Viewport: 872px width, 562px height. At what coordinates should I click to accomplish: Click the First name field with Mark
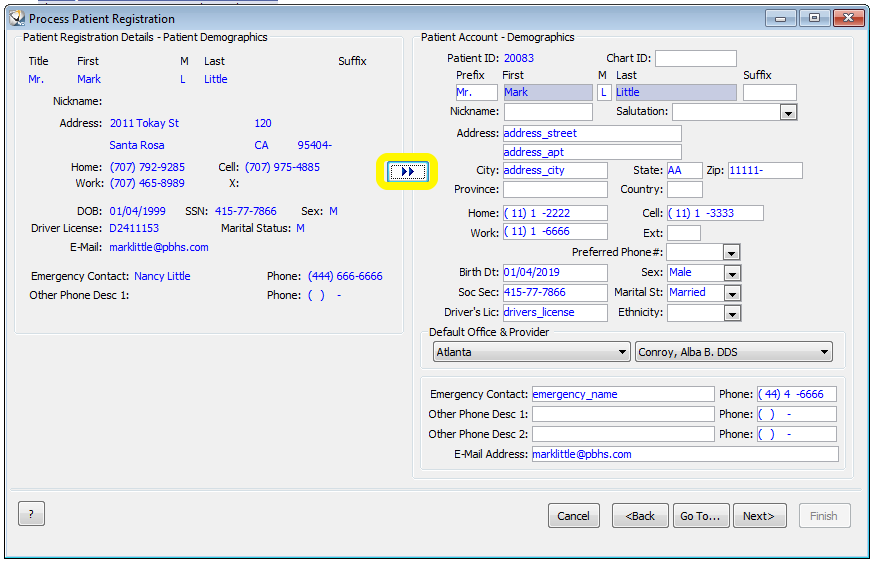pyautogui.click(x=548, y=92)
